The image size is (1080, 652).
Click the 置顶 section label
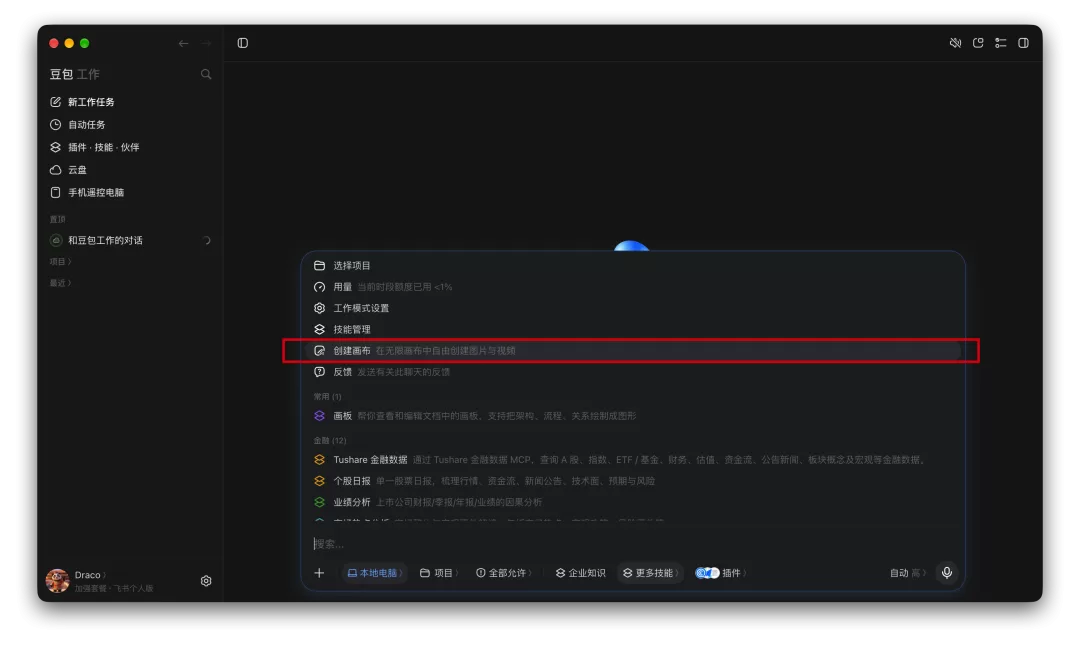click(x=57, y=220)
